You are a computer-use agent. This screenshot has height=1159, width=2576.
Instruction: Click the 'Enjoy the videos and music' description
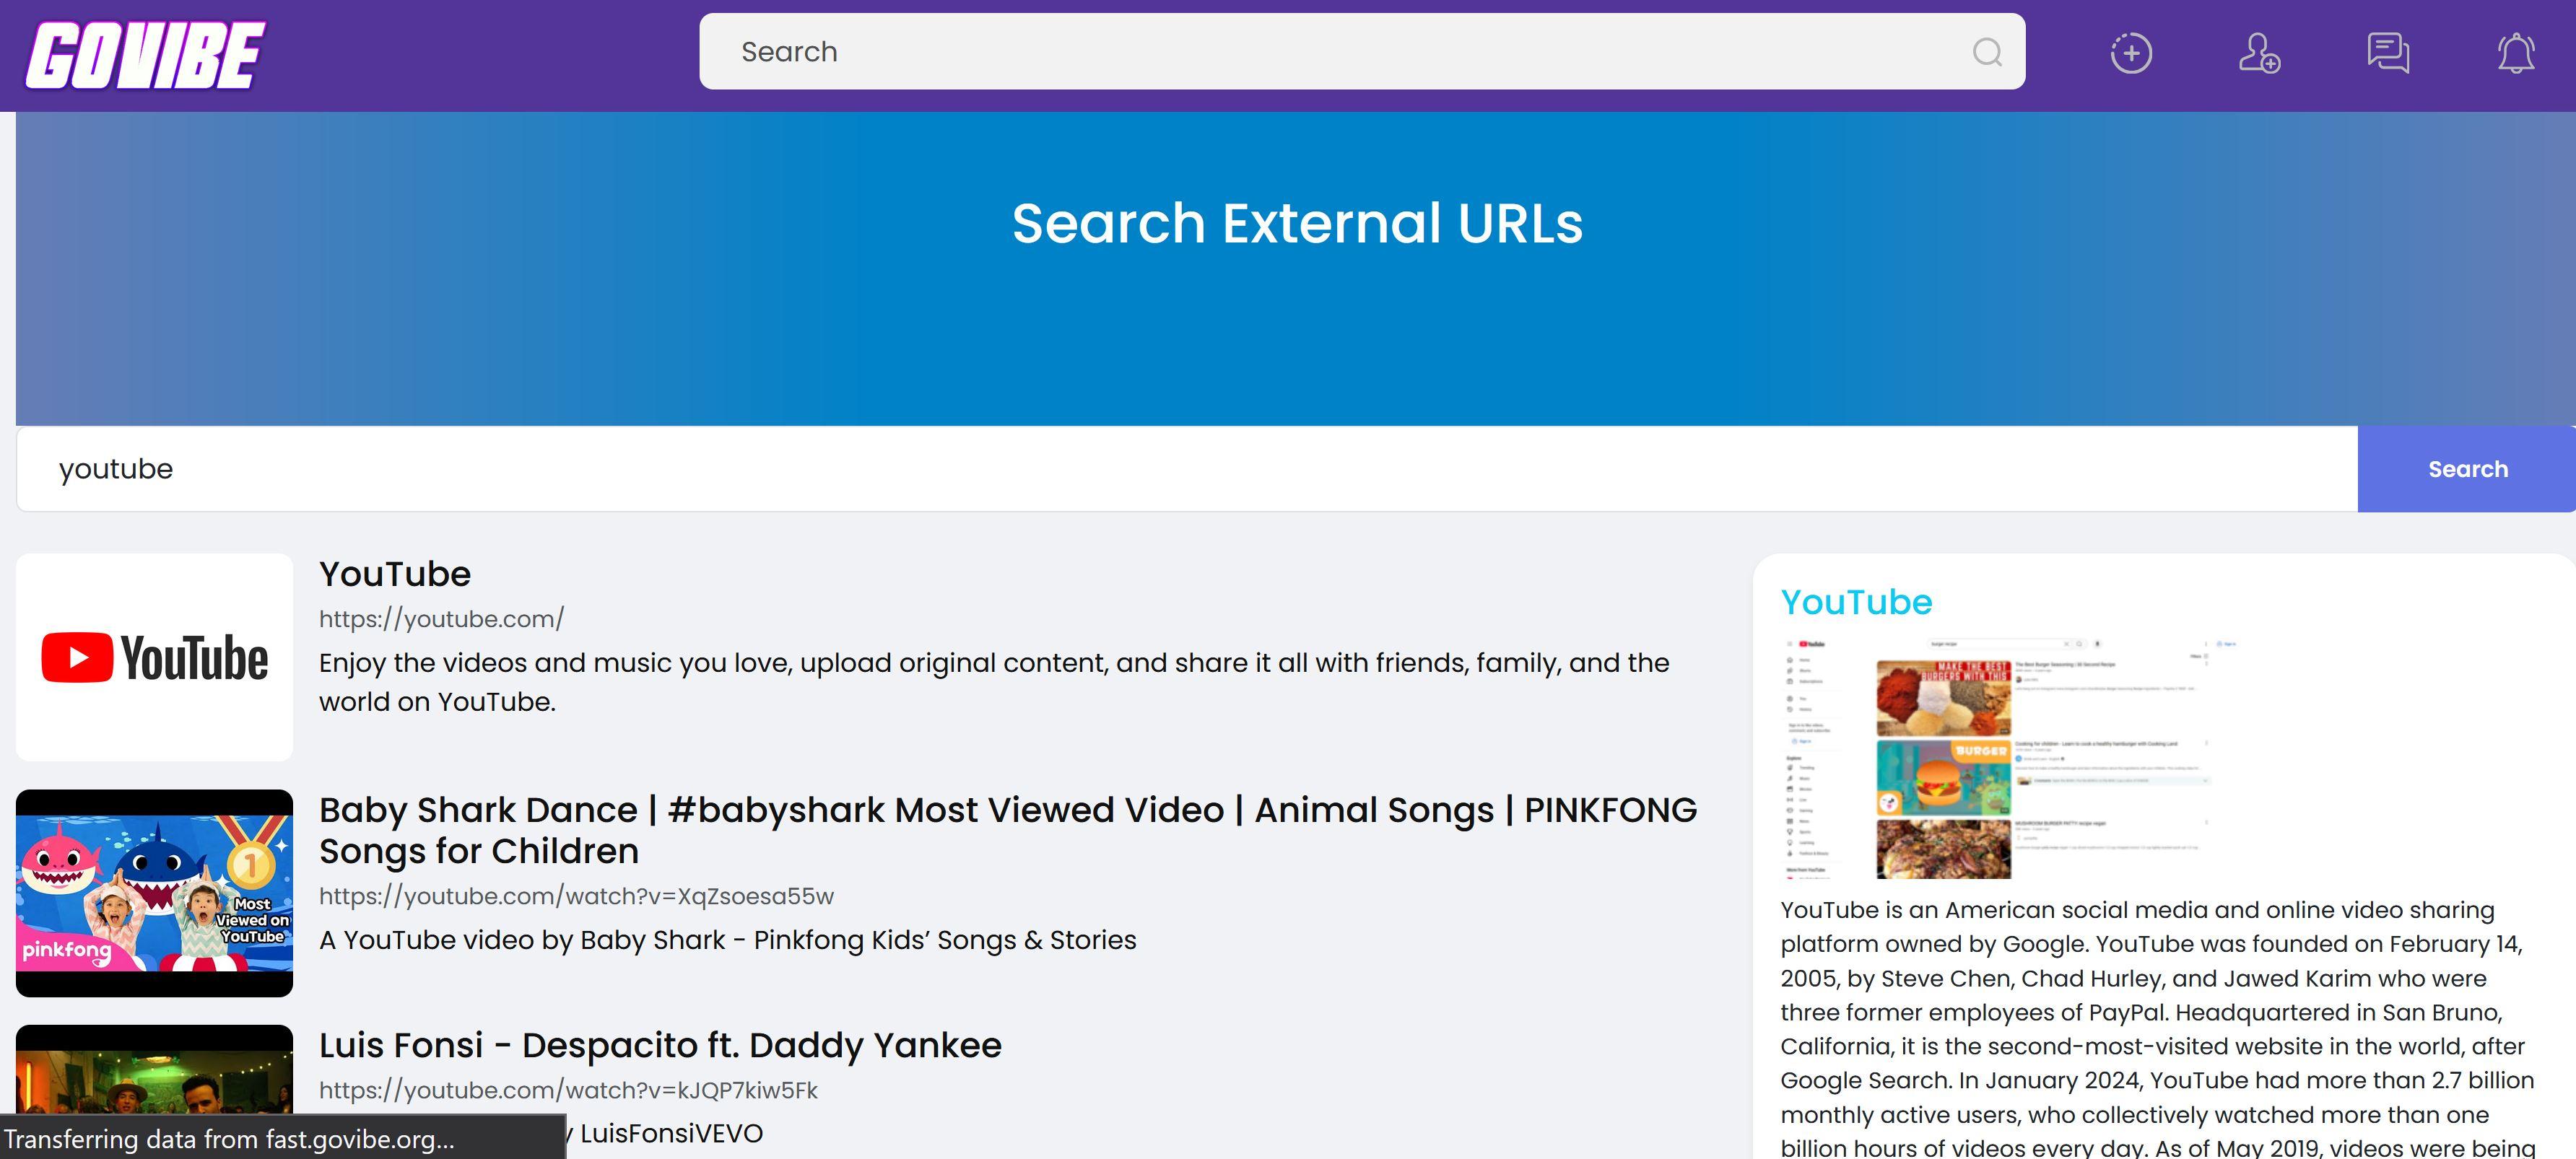pyautogui.click(x=994, y=682)
